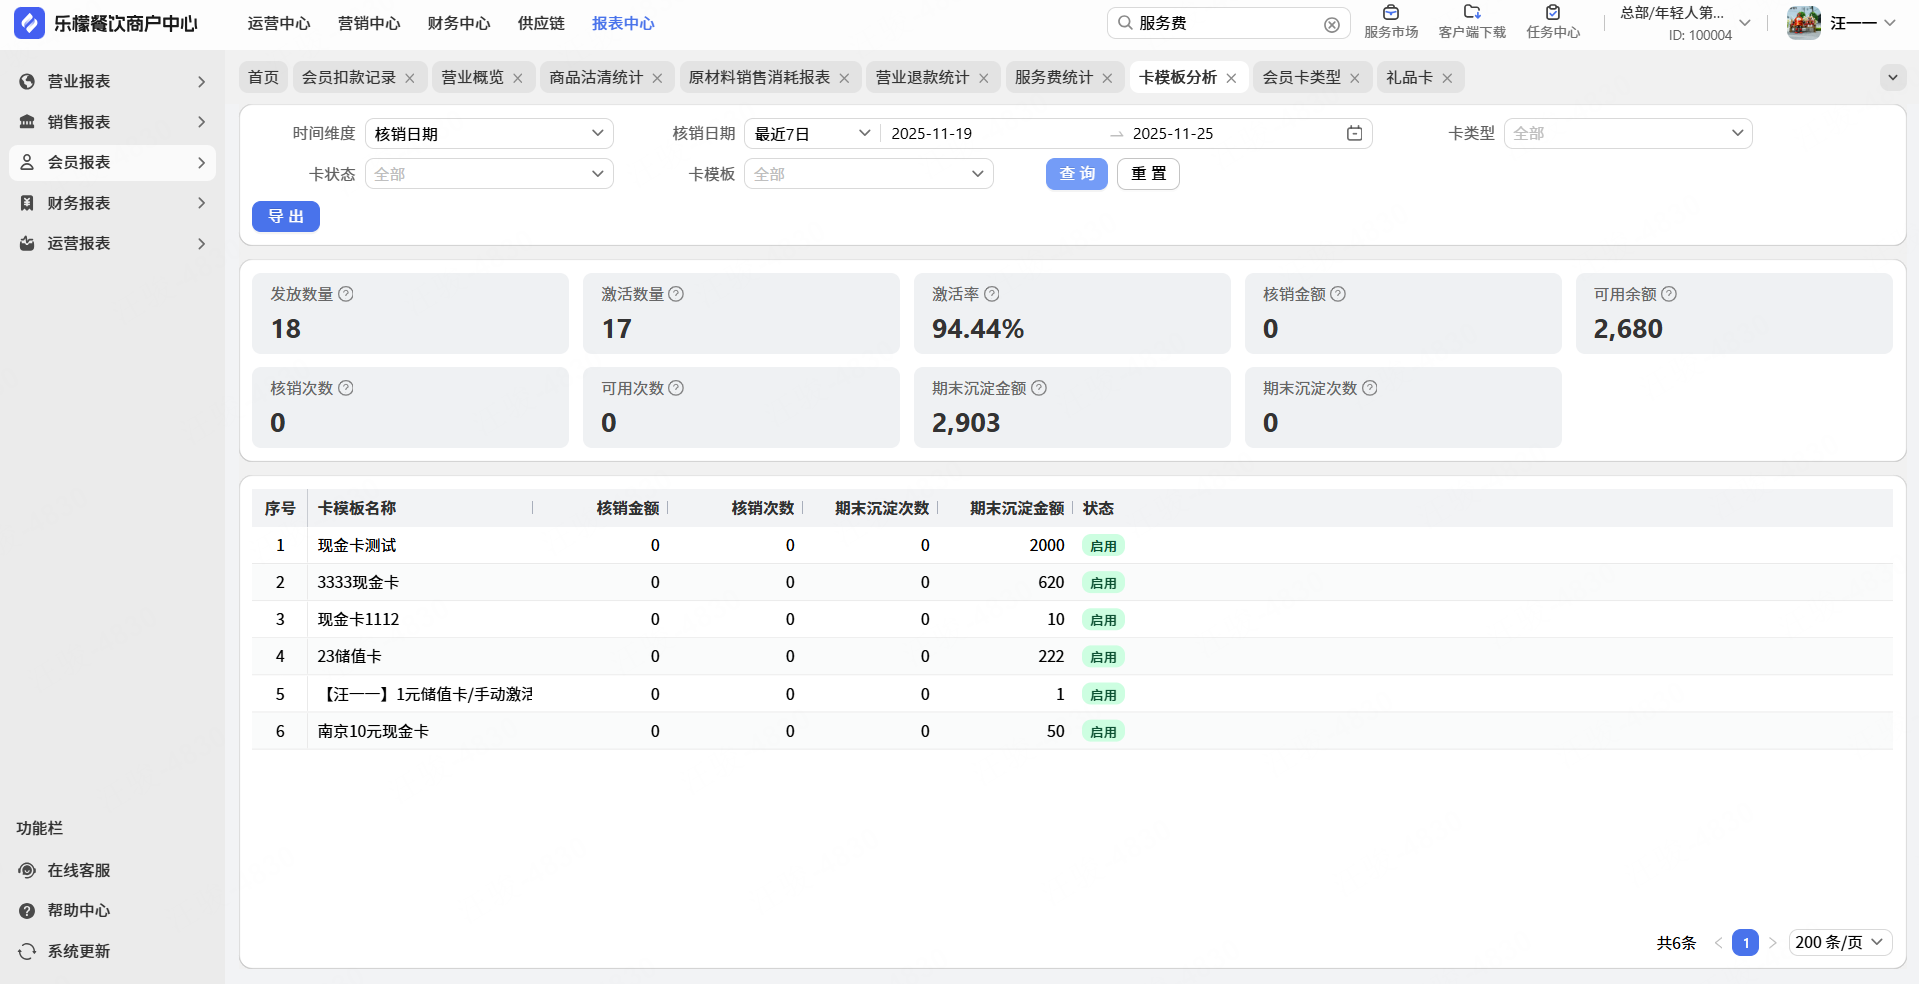Close the 卡模板分析 tab
1919x984 pixels.
[1231, 78]
